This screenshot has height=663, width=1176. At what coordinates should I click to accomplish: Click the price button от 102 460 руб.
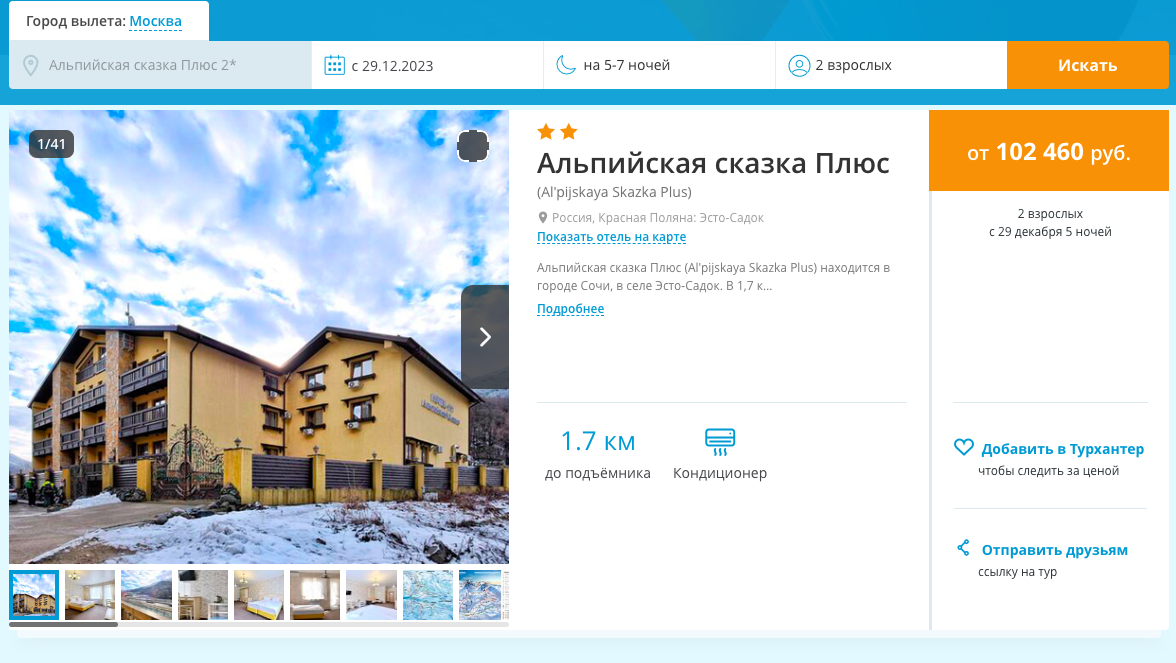pyautogui.click(x=1048, y=151)
